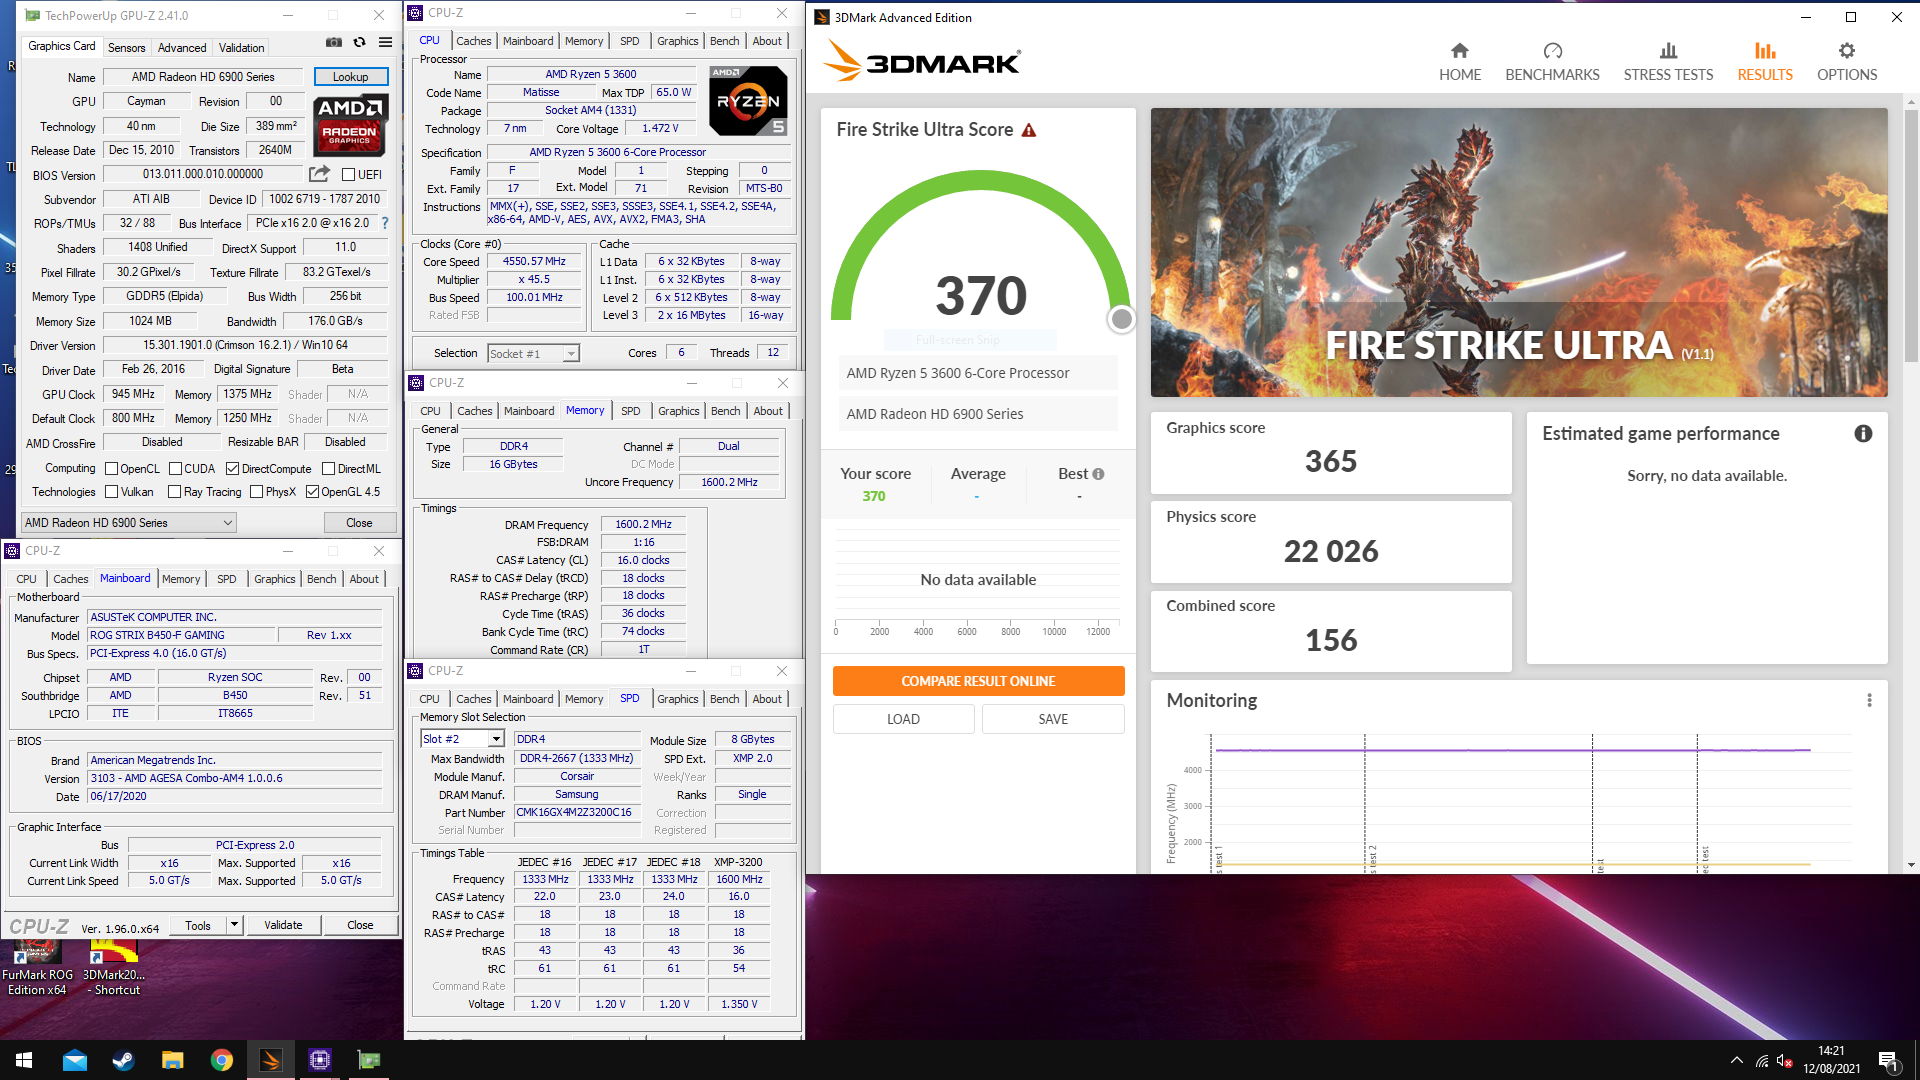
Task: Click the Bus Interface question mark icon
Action: (385, 223)
